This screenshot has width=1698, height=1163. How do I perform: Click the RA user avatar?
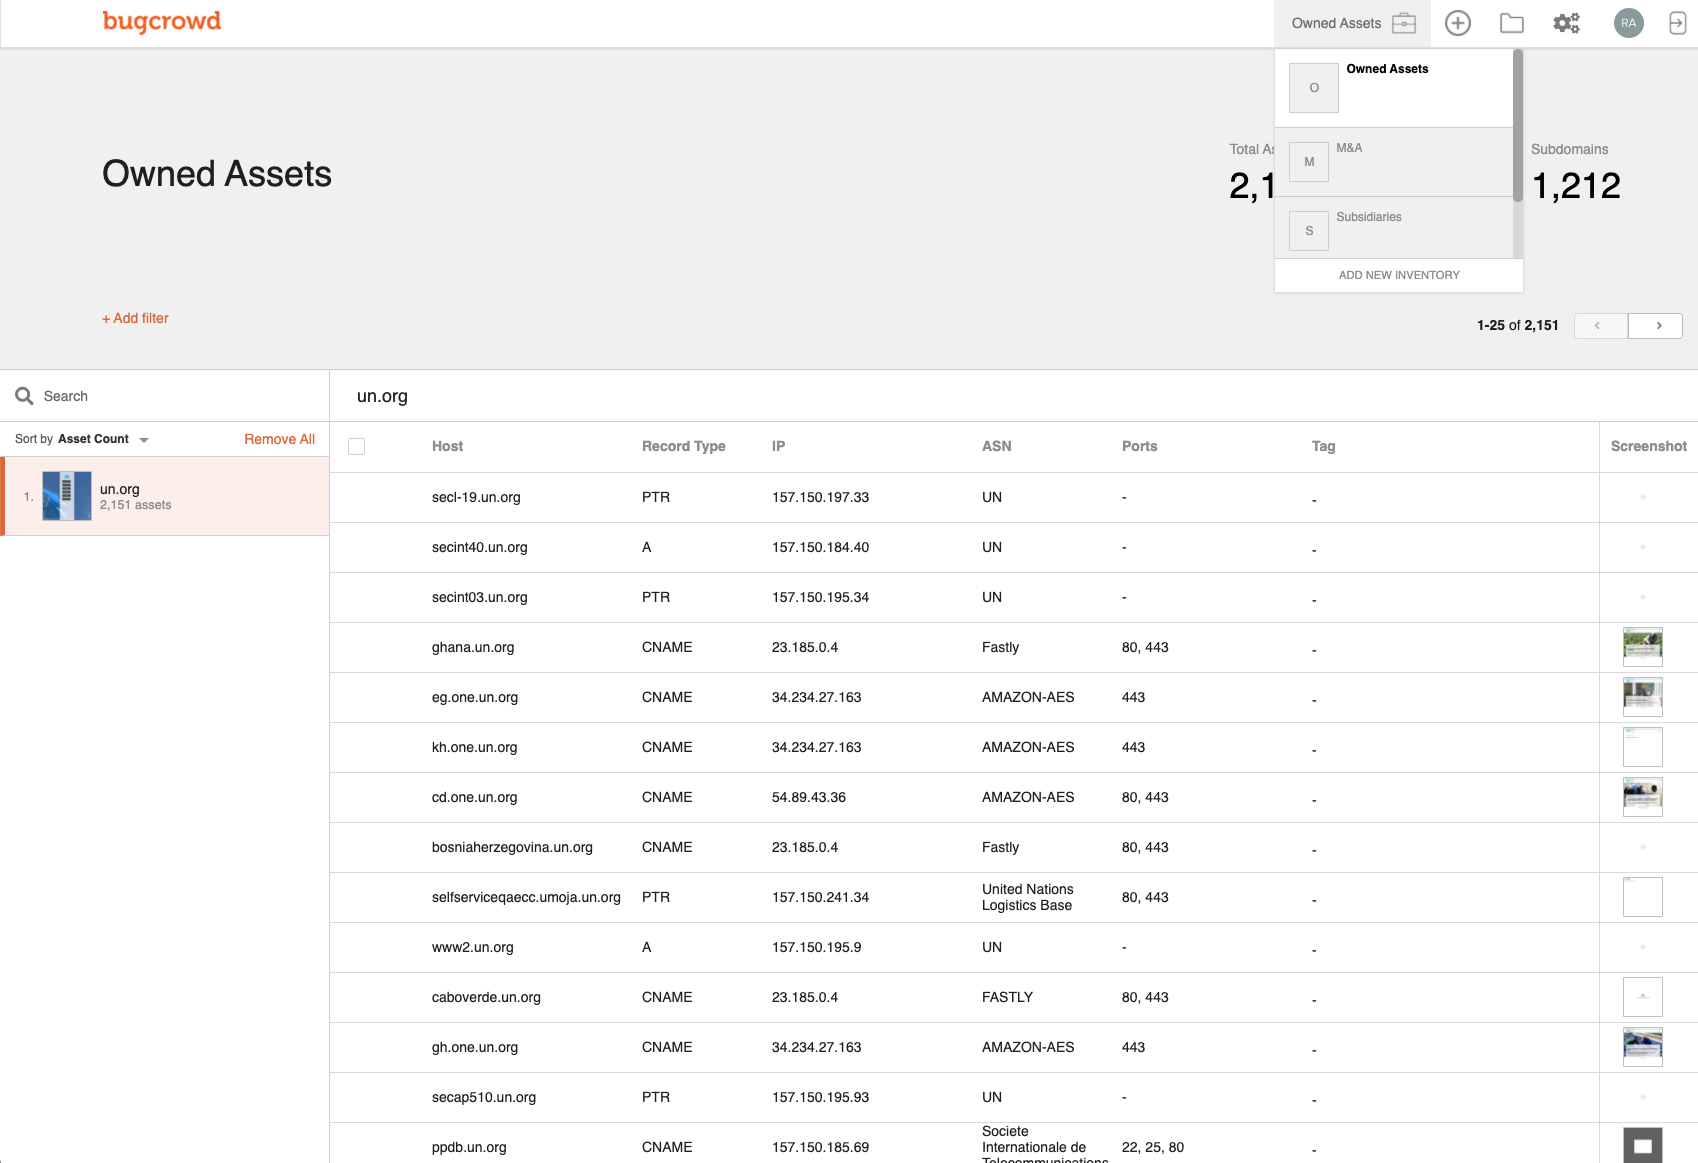pos(1629,23)
